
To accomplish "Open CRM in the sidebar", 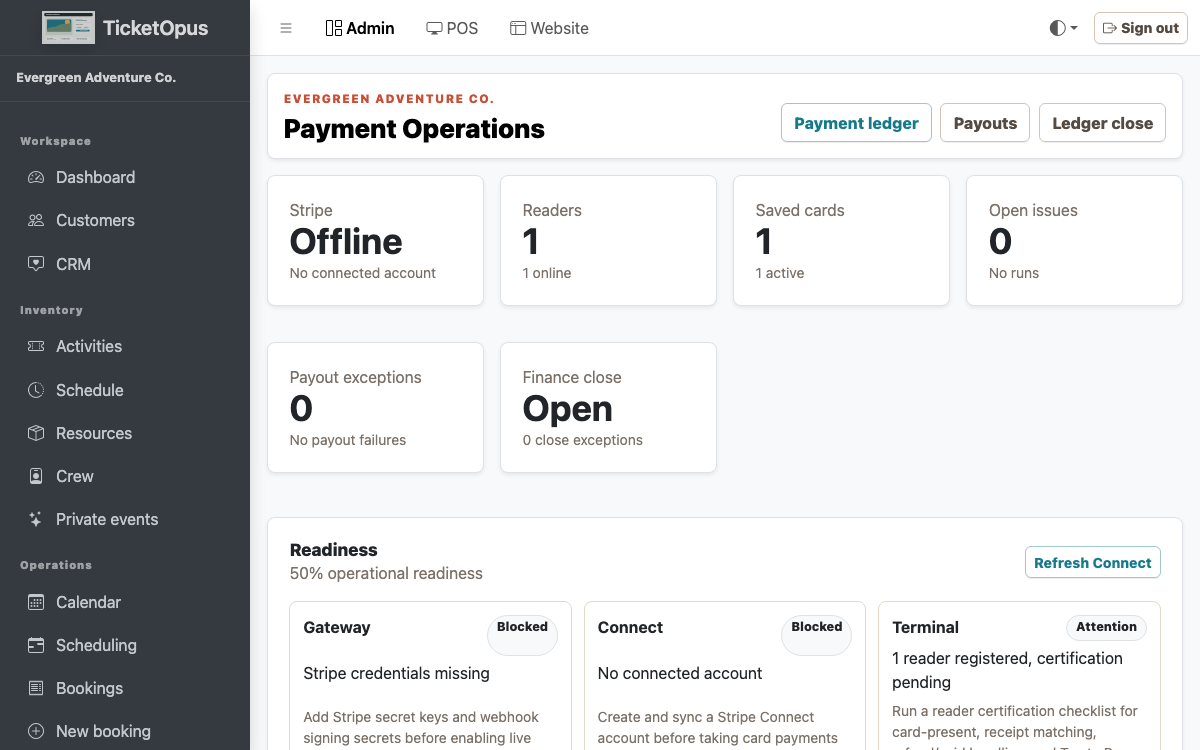I will [125, 264].
